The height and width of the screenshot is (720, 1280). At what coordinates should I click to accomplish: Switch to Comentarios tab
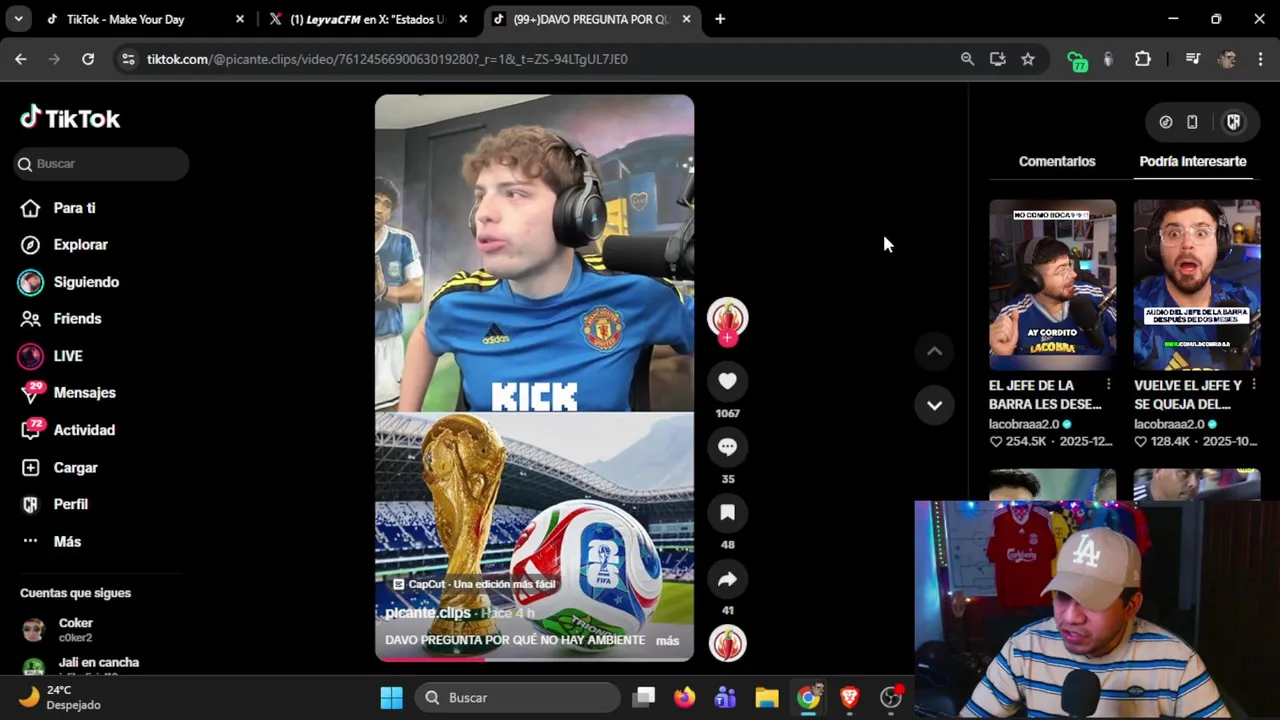click(1057, 162)
